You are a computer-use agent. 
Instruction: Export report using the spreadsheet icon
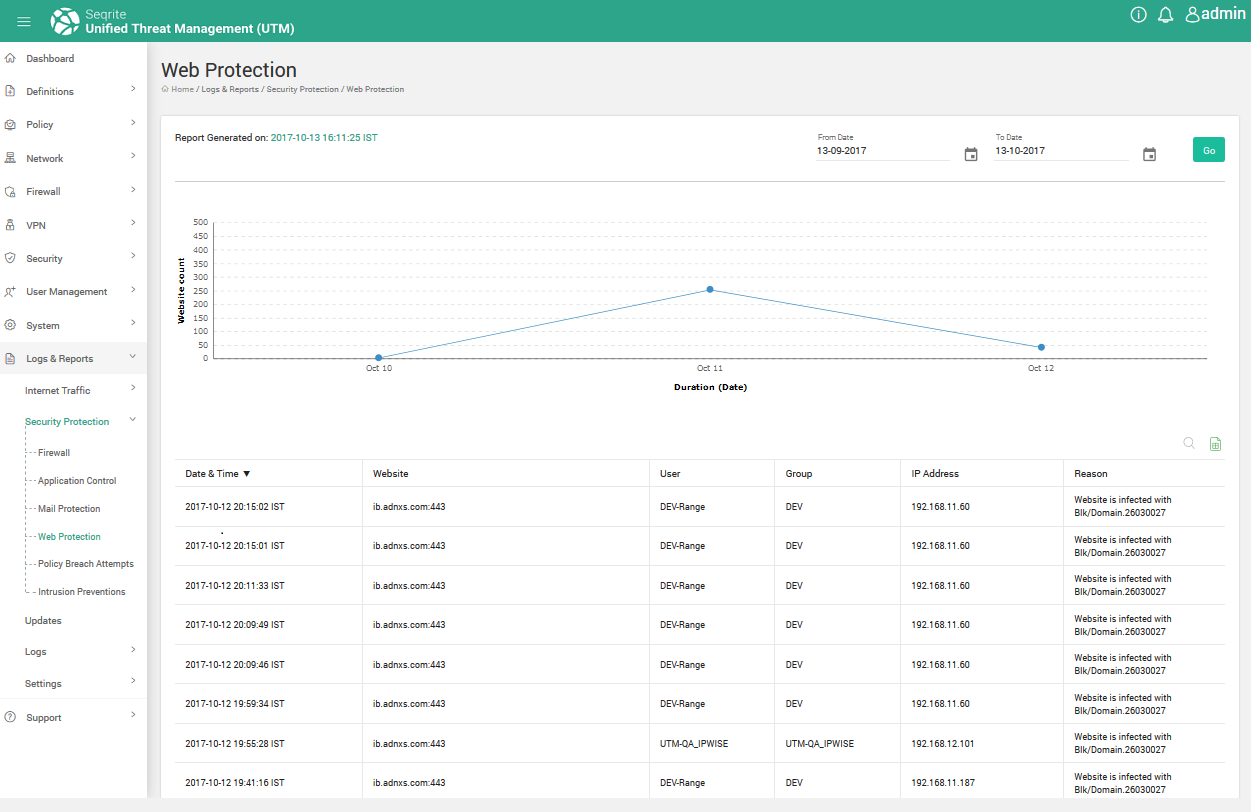coord(1215,444)
